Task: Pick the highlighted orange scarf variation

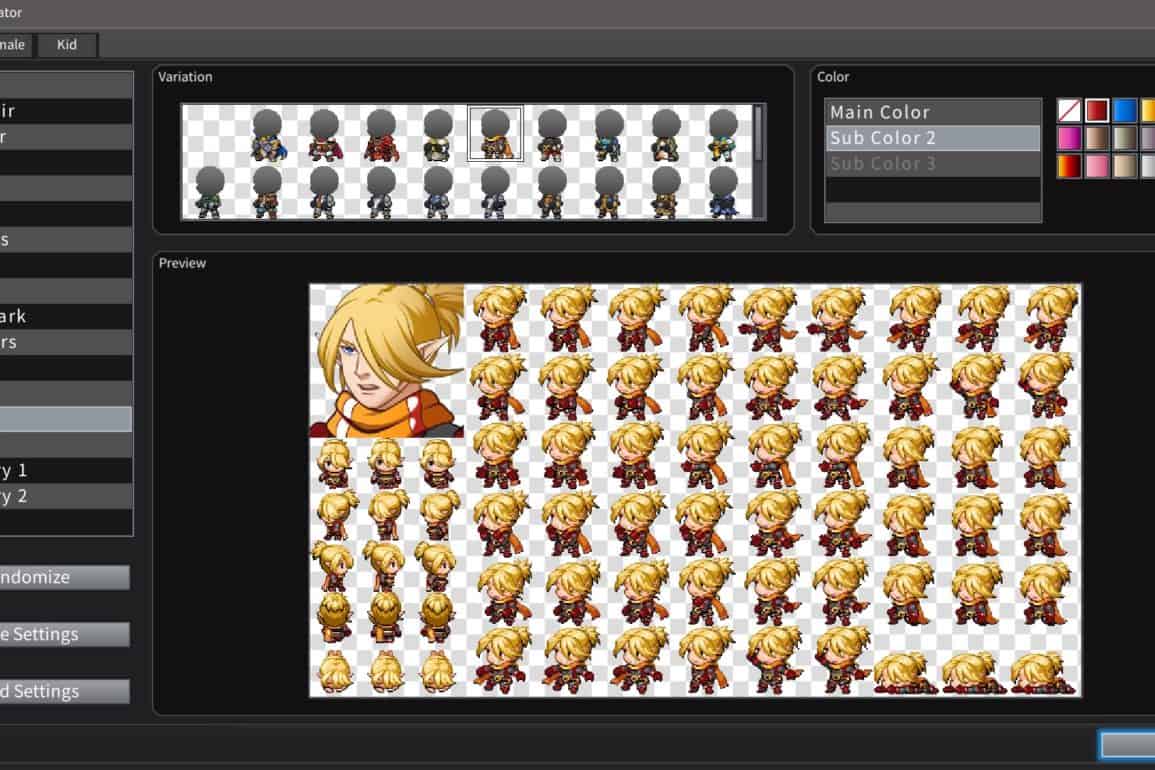Action: point(495,134)
